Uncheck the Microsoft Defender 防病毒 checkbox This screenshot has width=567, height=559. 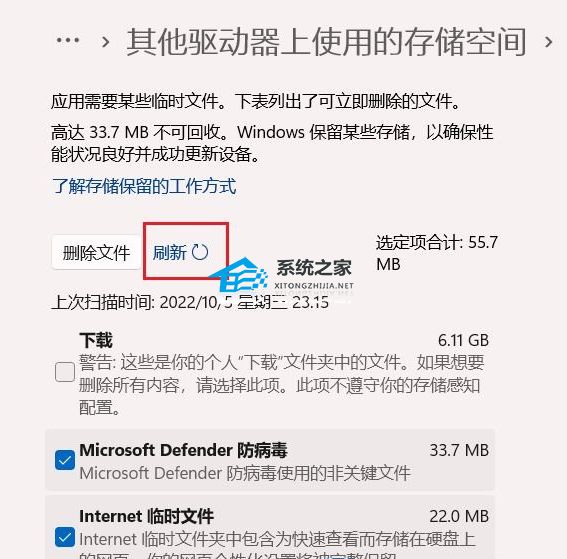pyautogui.click(x=65, y=460)
